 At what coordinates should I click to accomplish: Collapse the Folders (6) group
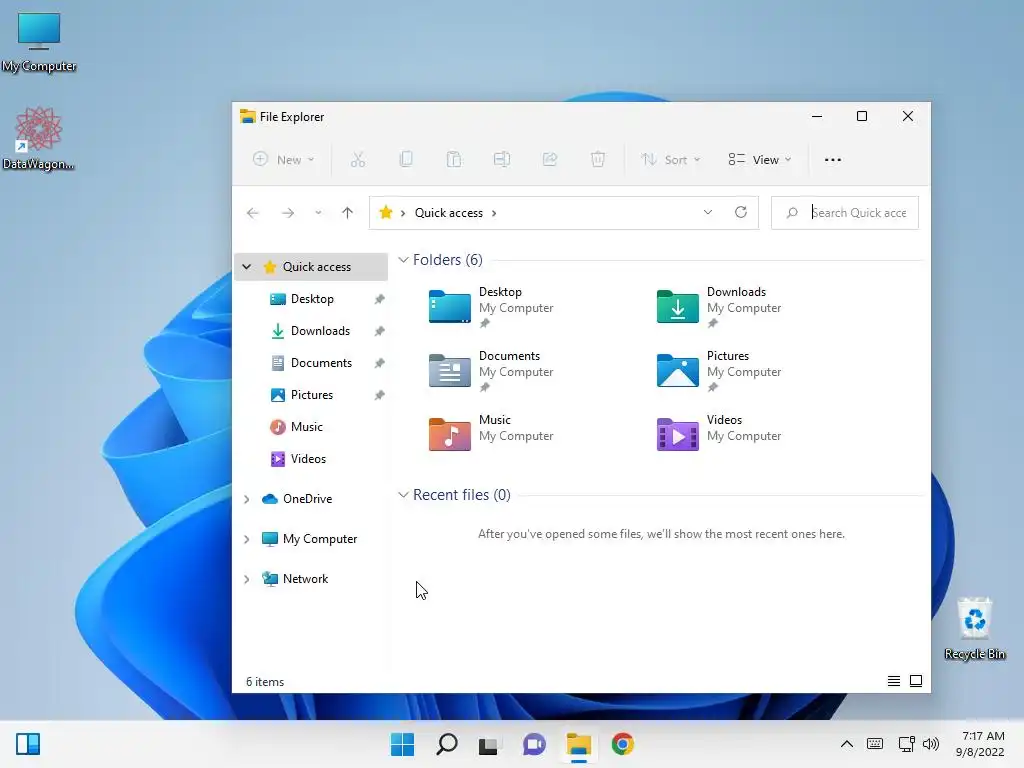pos(404,260)
